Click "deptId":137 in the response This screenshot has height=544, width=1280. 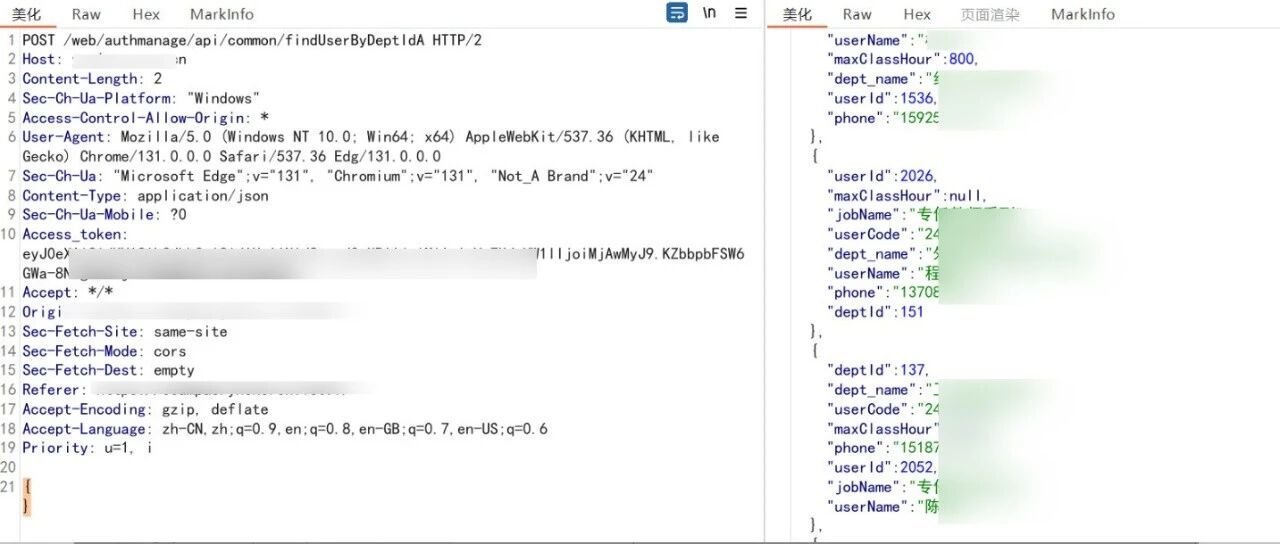pos(878,371)
